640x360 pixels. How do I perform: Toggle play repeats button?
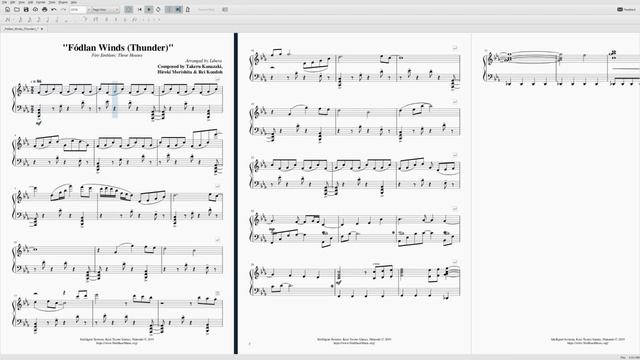click(169, 9)
